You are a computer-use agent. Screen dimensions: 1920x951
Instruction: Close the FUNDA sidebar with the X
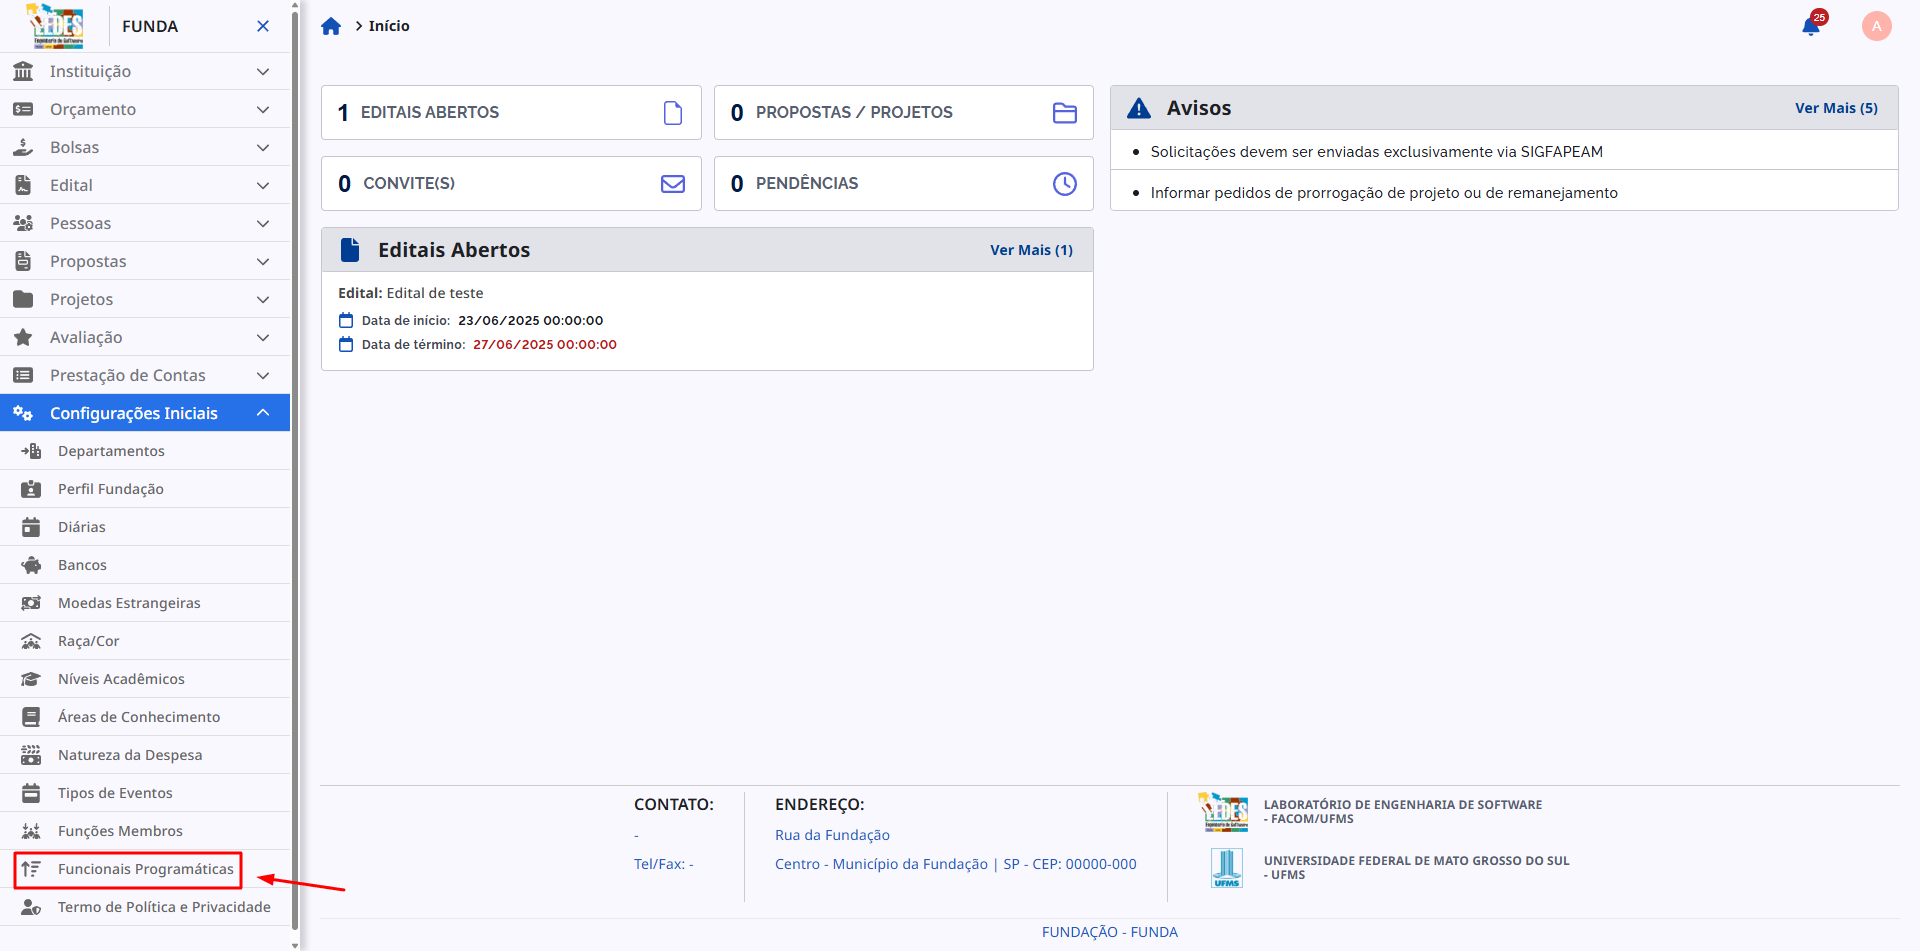point(262,26)
